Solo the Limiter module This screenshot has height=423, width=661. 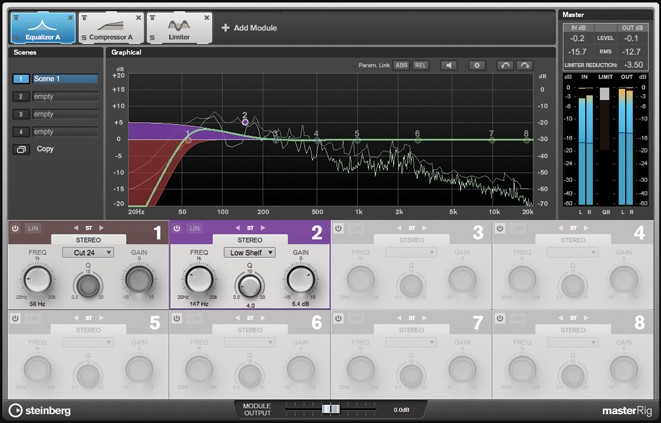tap(152, 38)
